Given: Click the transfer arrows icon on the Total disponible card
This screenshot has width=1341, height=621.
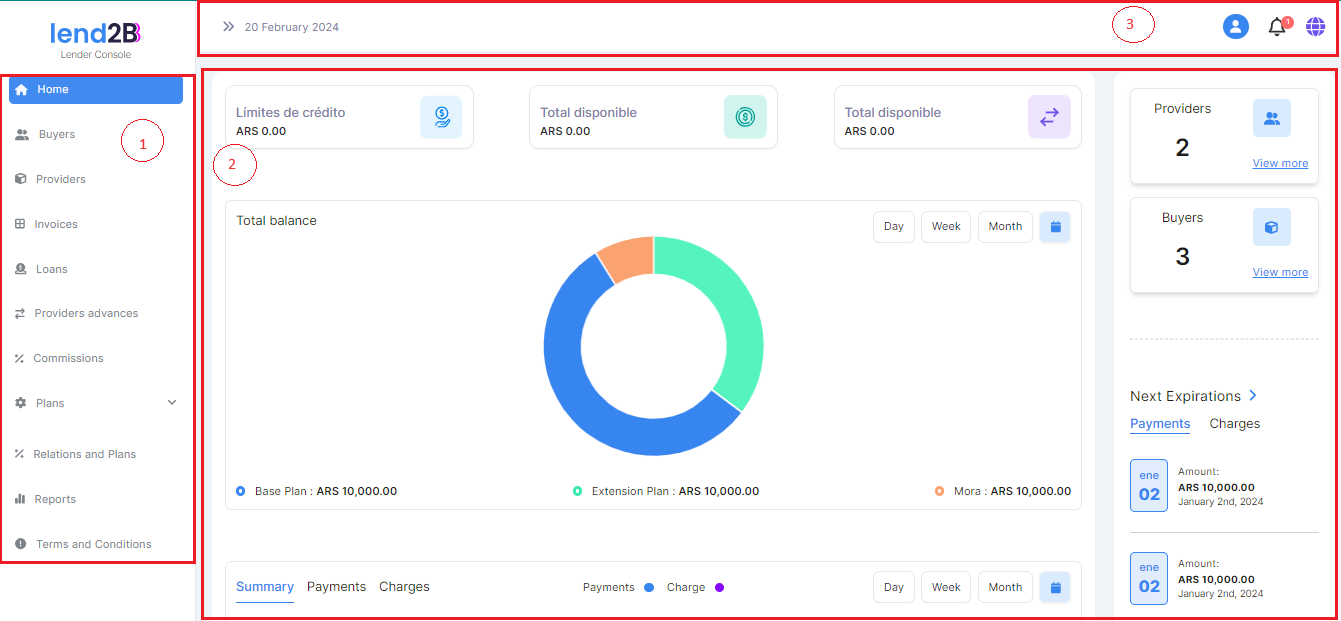Looking at the screenshot, I should 1049,117.
